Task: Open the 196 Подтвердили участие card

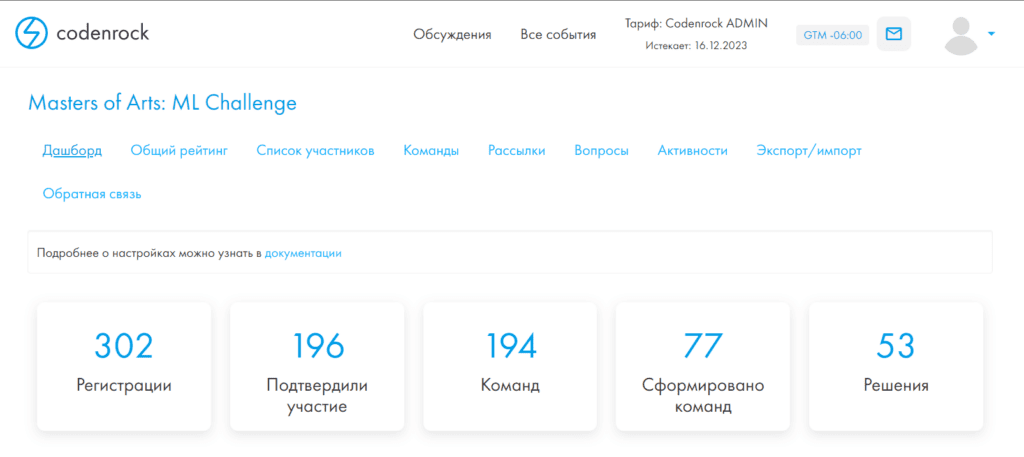Action: (x=317, y=366)
